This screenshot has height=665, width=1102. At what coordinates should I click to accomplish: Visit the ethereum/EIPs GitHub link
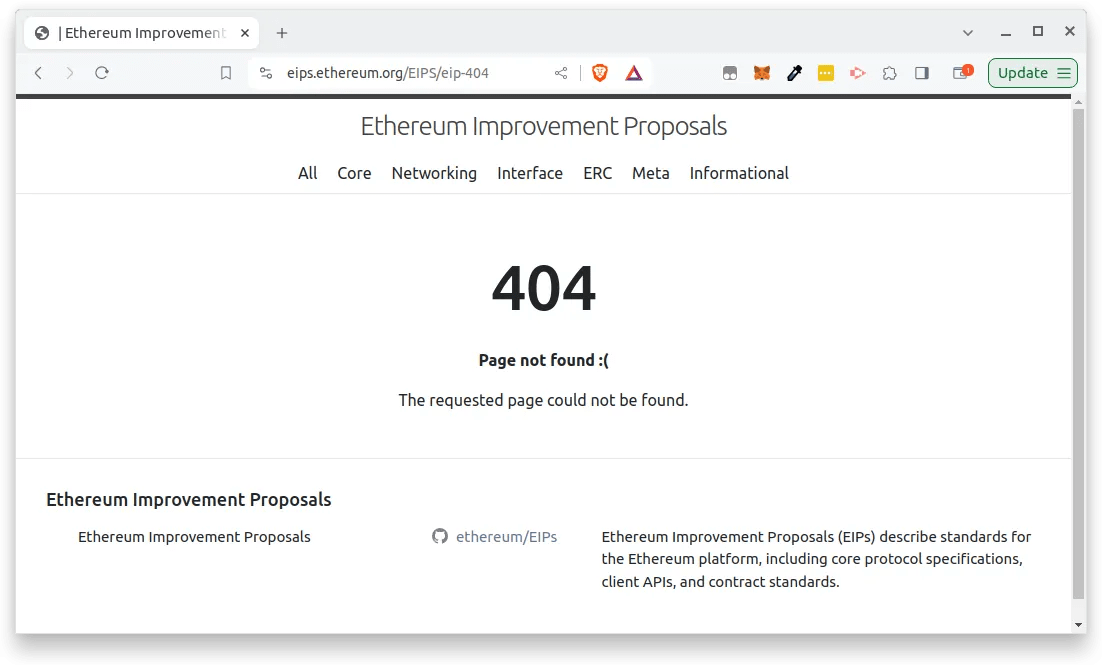(506, 537)
